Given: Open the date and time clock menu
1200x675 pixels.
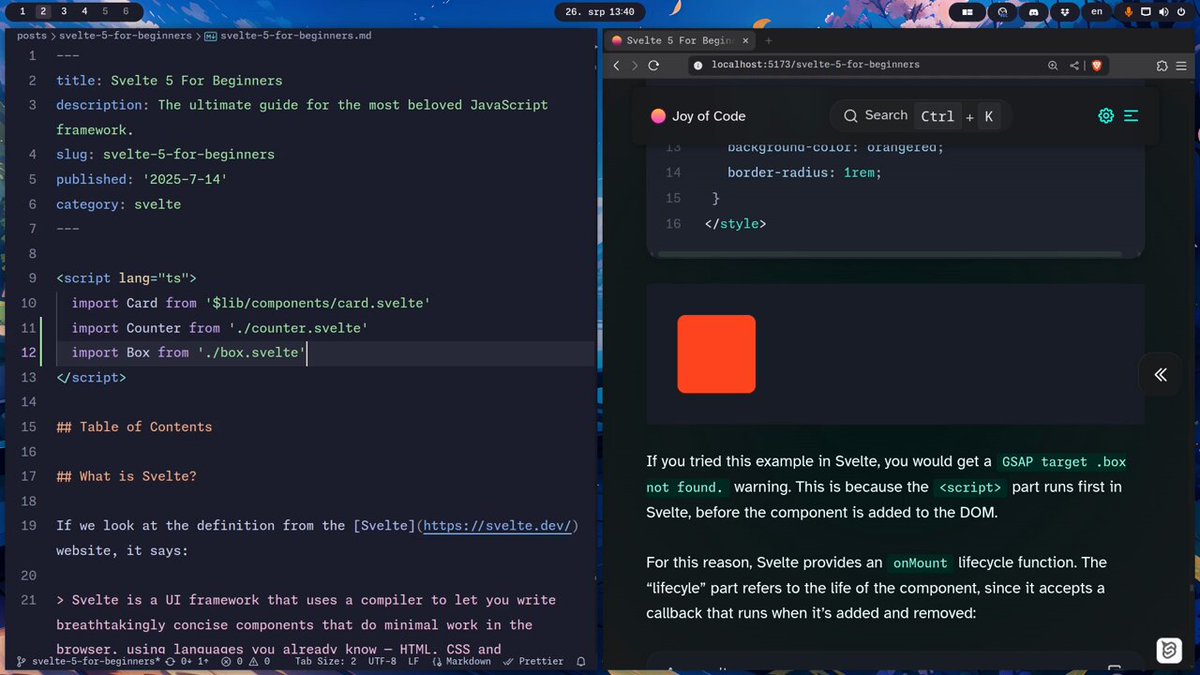Looking at the screenshot, I should [x=600, y=12].
